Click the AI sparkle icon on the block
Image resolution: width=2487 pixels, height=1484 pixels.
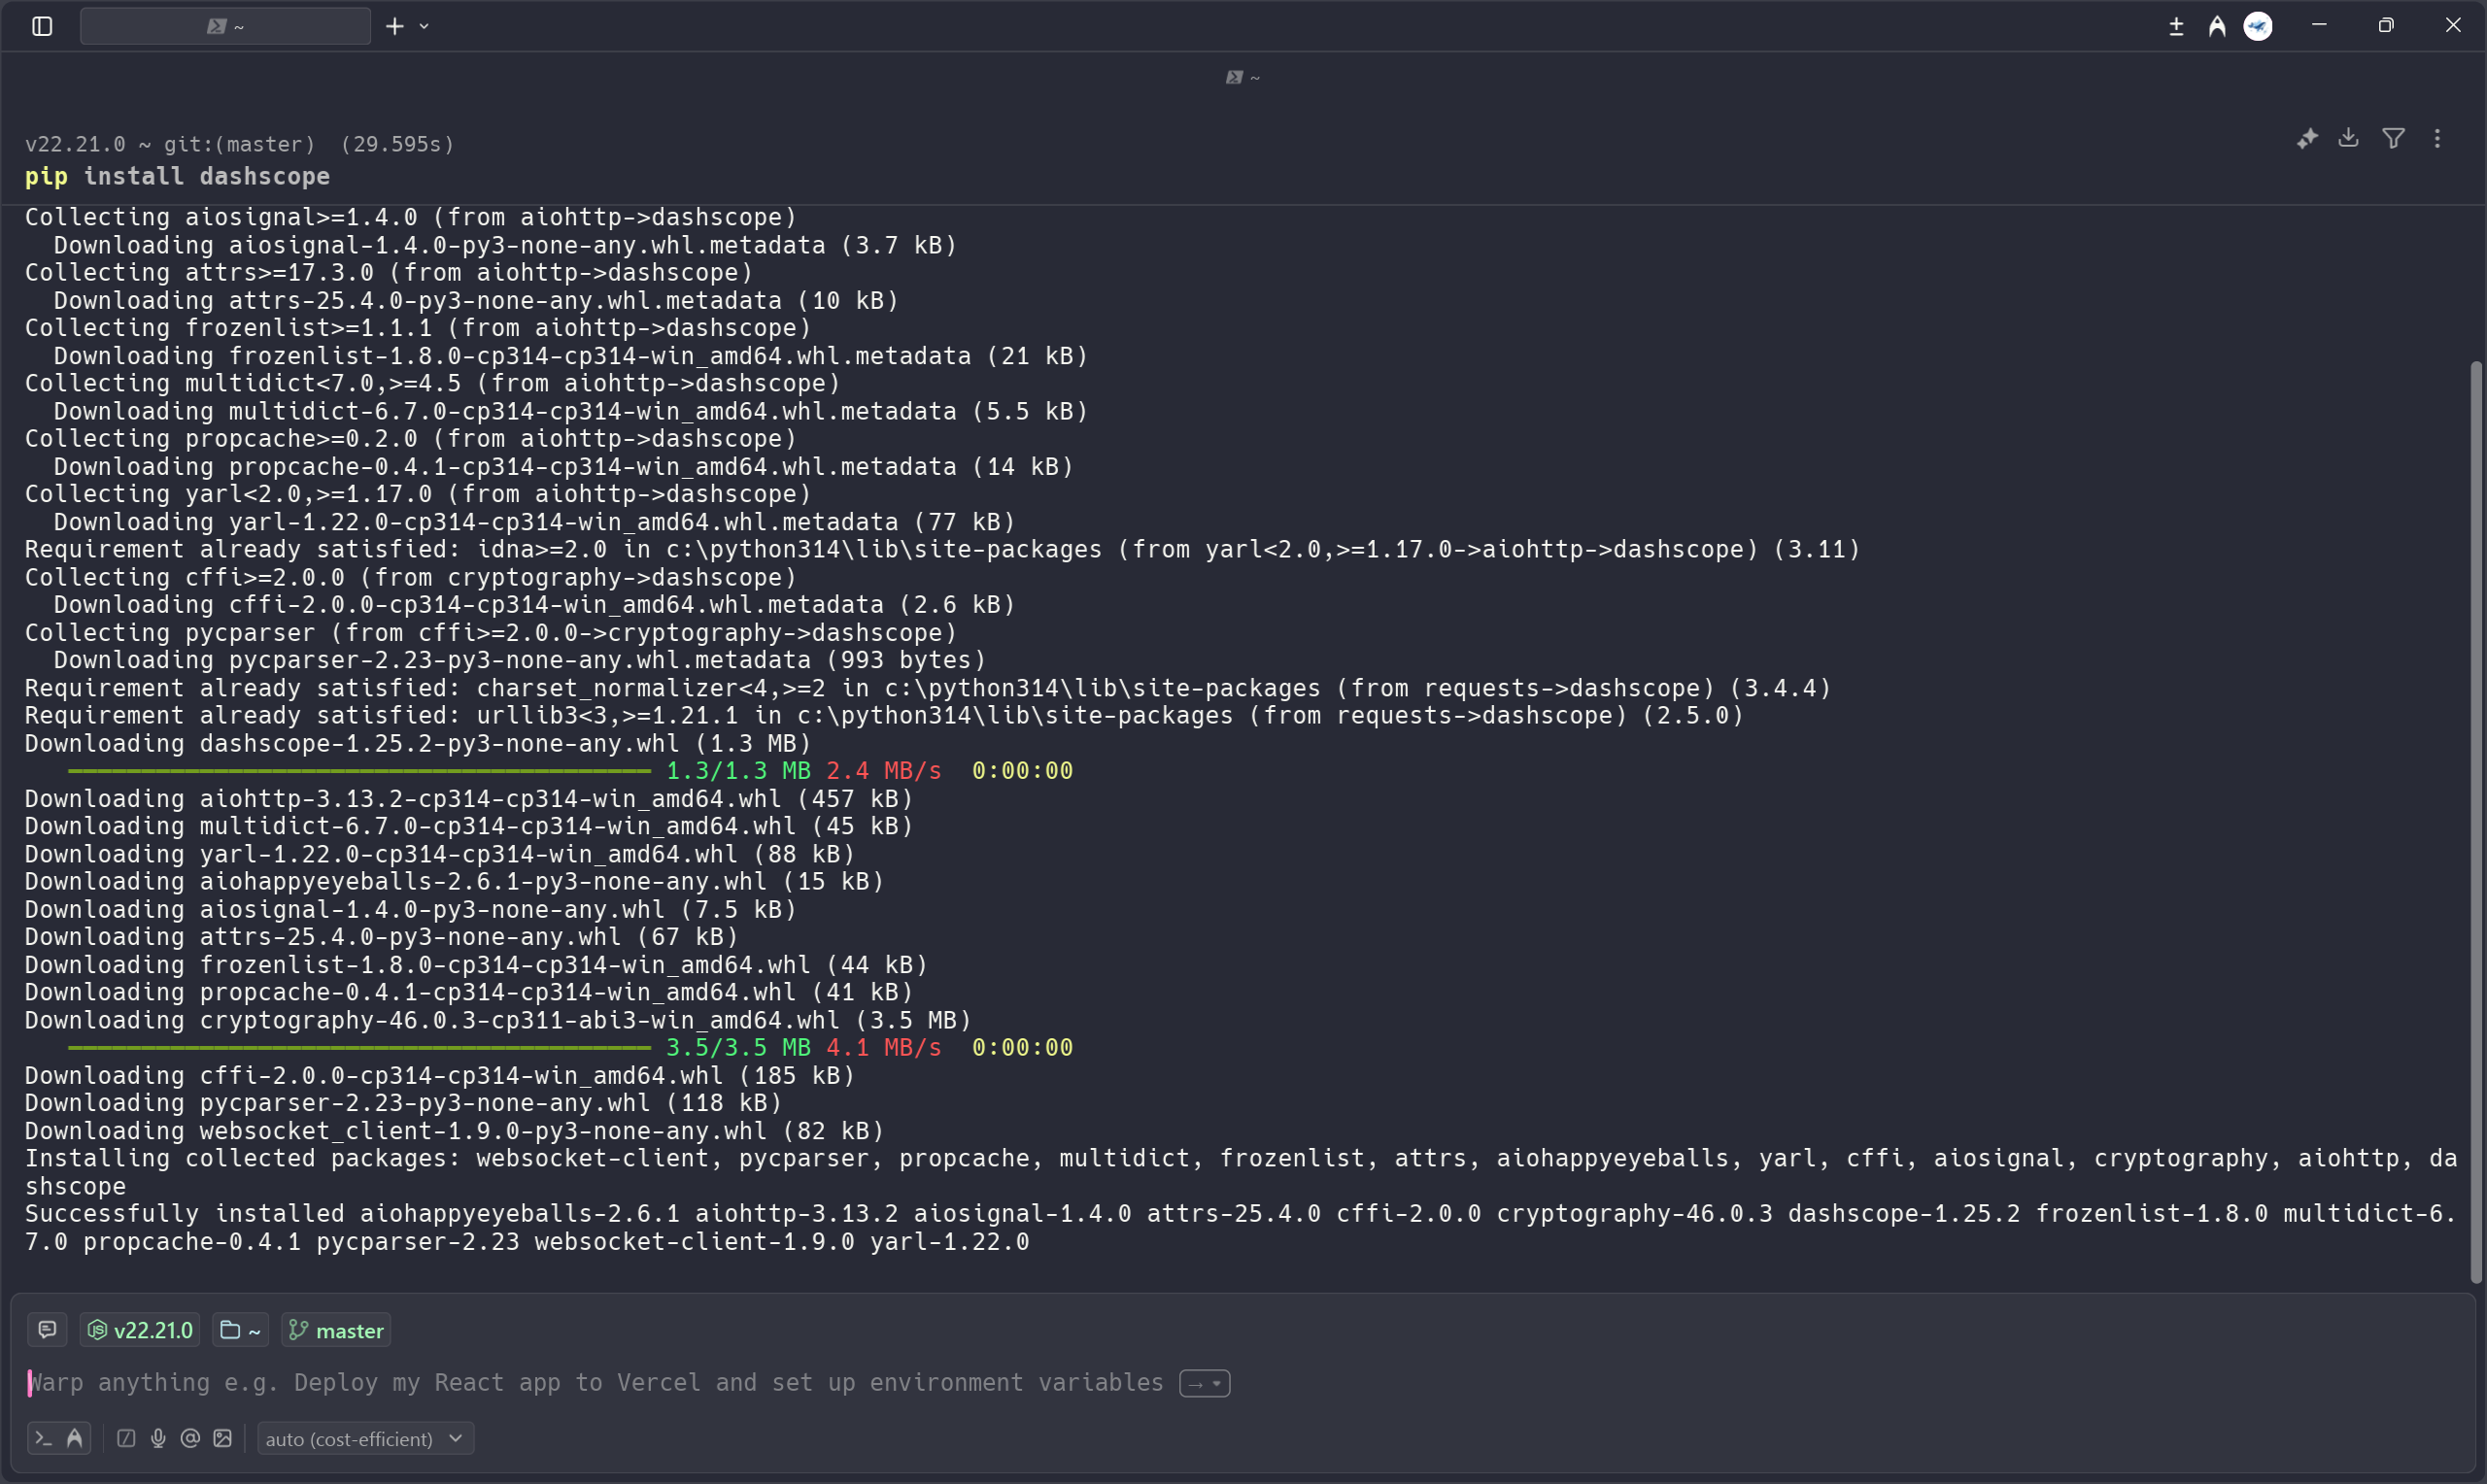(2307, 139)
